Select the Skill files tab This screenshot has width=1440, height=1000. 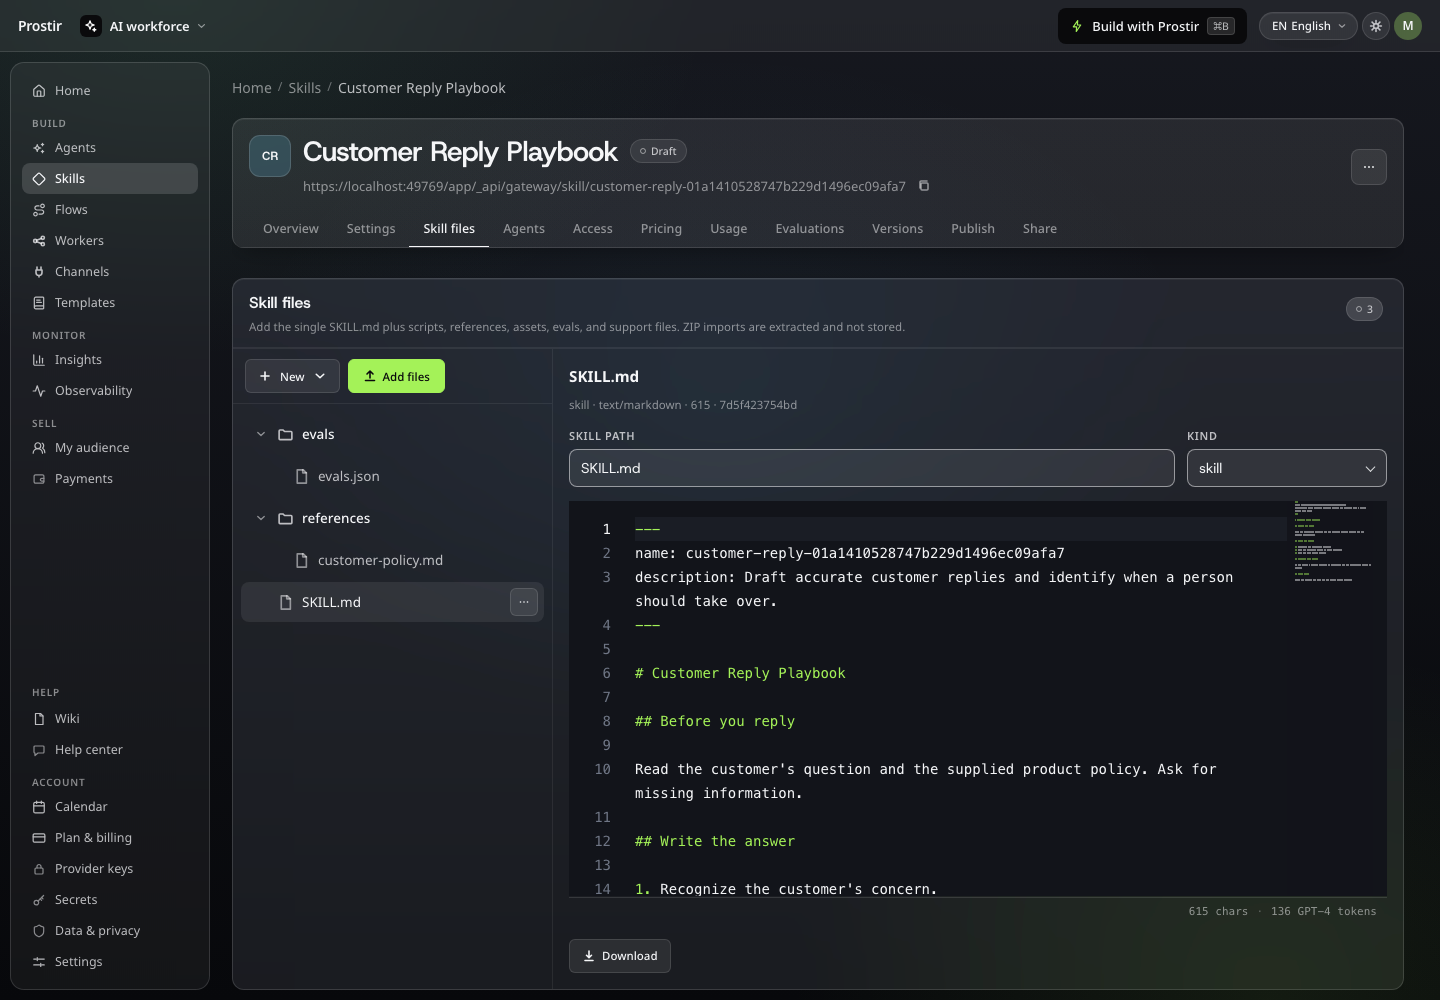coord(449,228)
